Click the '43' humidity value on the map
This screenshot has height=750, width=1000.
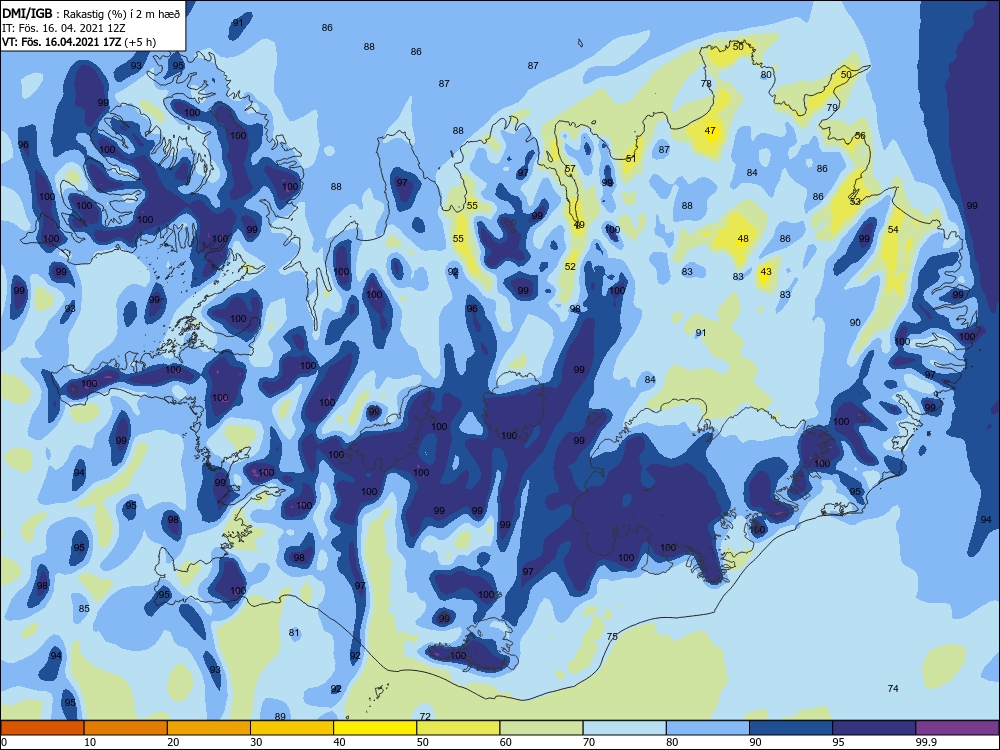click(x=766, y=272)
